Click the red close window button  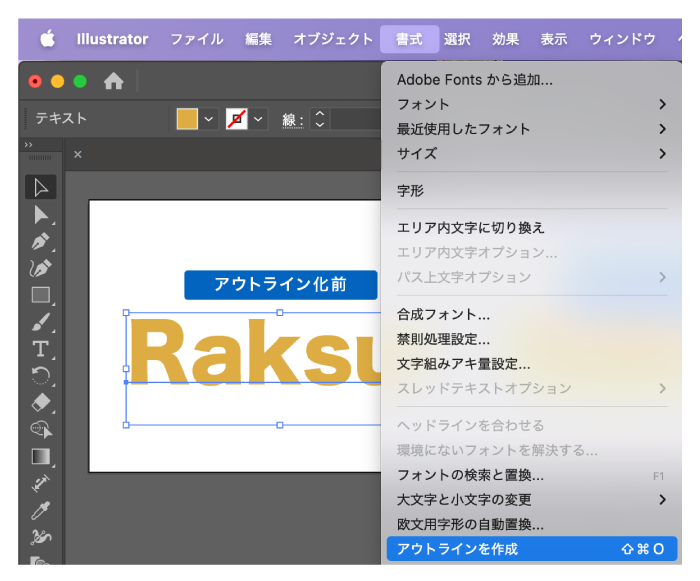click(35, 81)
